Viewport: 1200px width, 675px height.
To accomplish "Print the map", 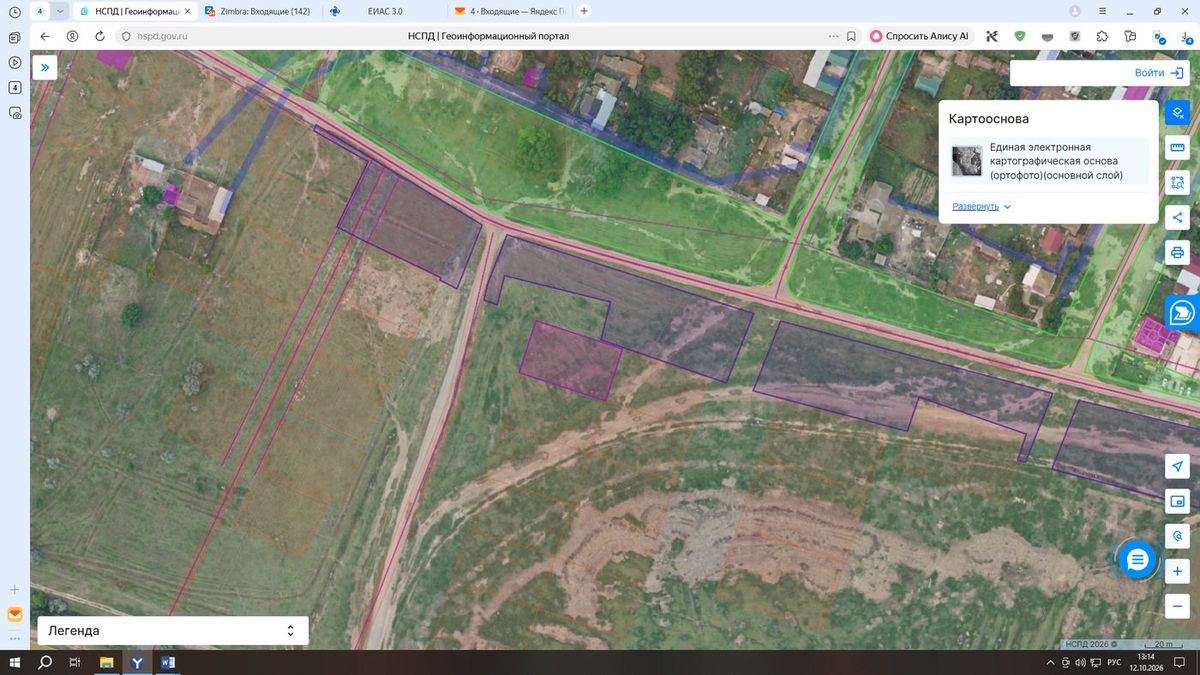I will click(1177, 252).
